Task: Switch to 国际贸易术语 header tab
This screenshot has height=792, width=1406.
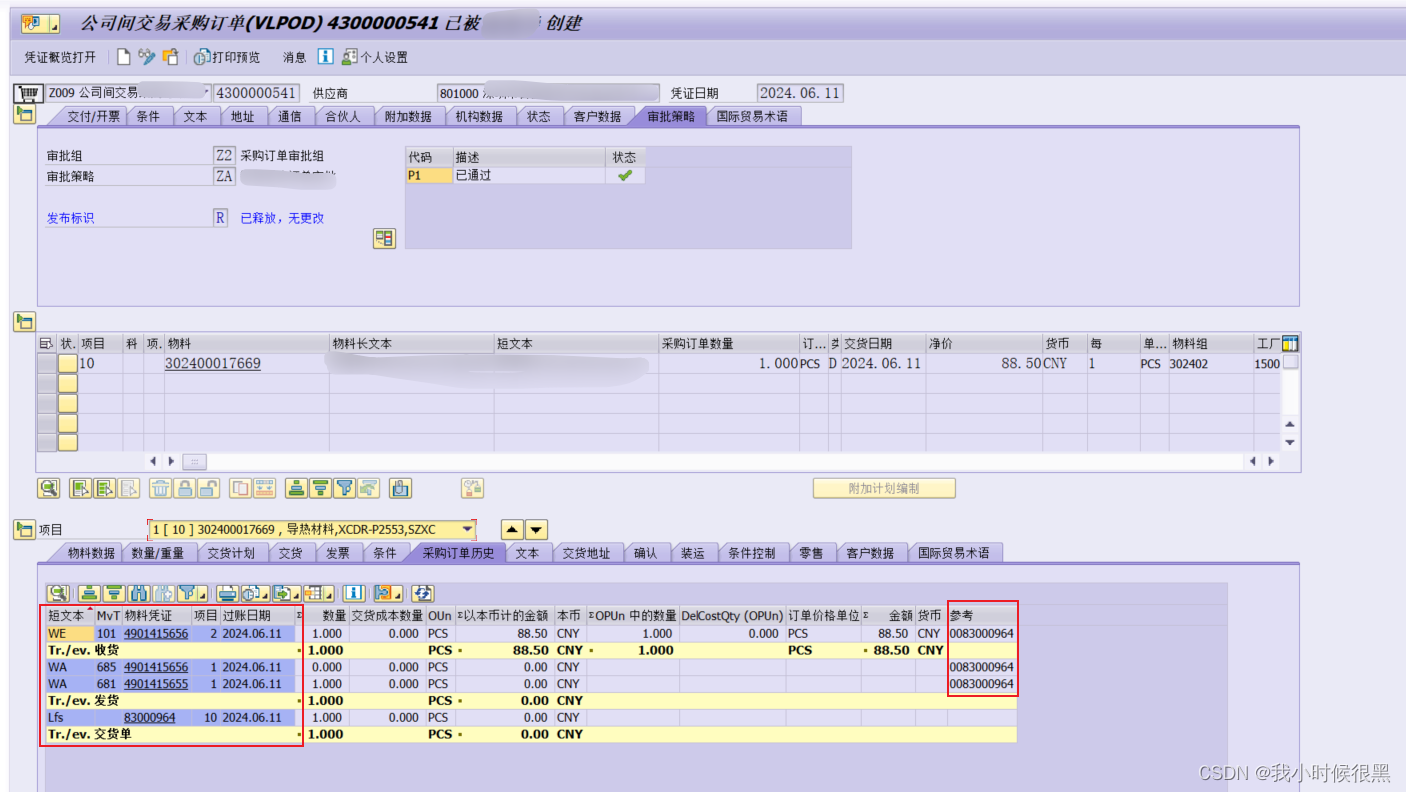Action: (752, 117)
